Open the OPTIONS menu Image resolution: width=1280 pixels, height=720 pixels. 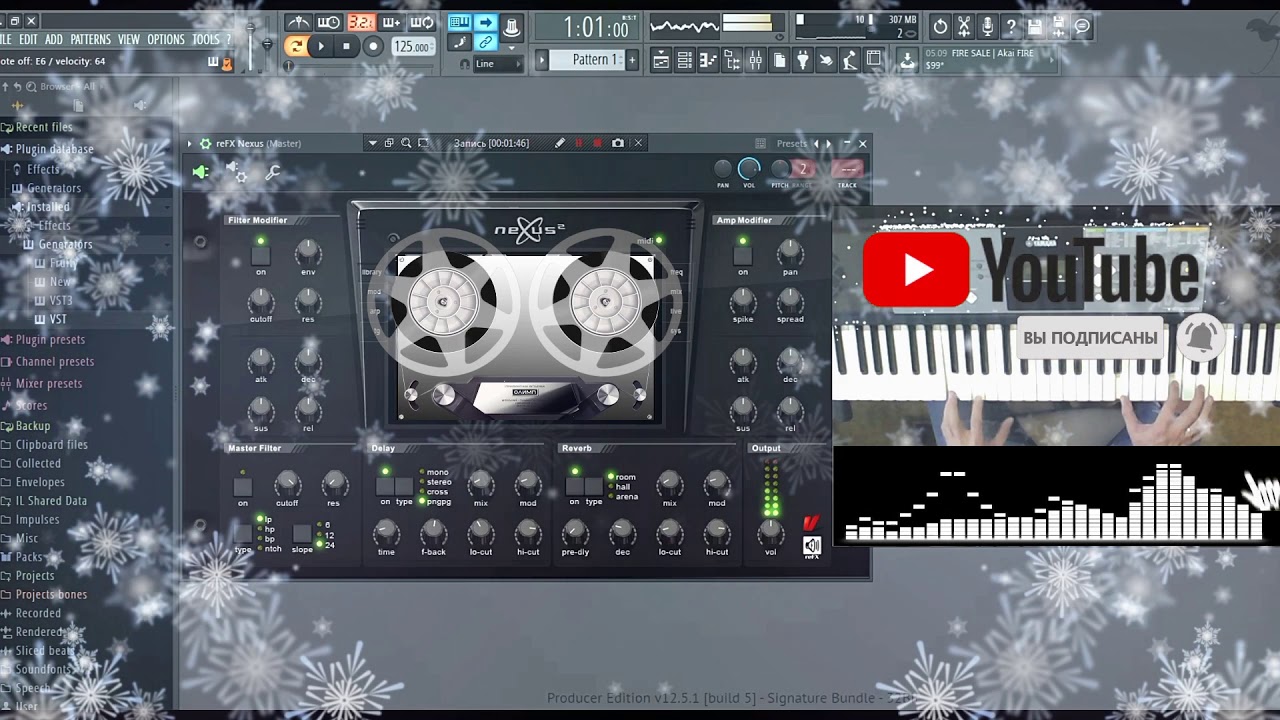coord(166,40)
